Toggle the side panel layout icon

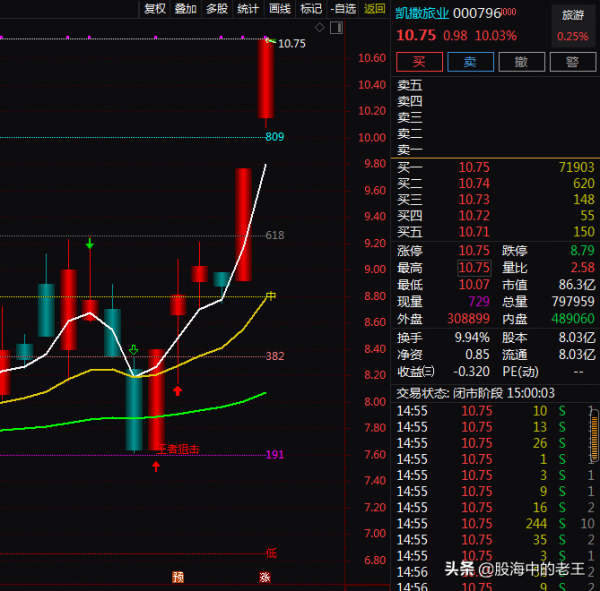click(x=336, y=28)
